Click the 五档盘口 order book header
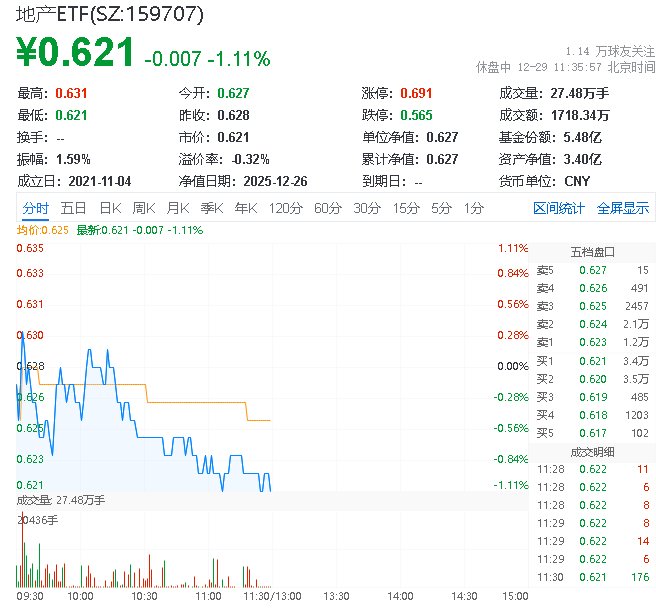The image size is (656, 615). [592, 251]
